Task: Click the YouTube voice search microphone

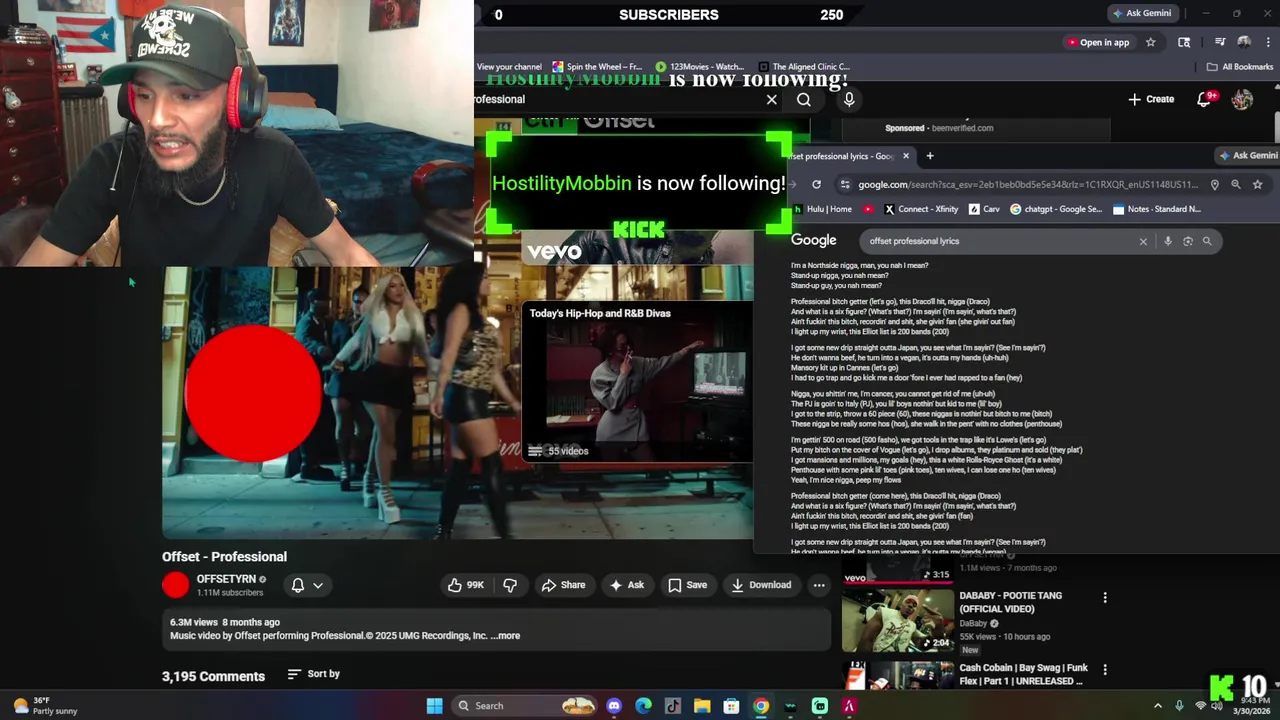Action: pyautogui.click(x=849, y=99)
